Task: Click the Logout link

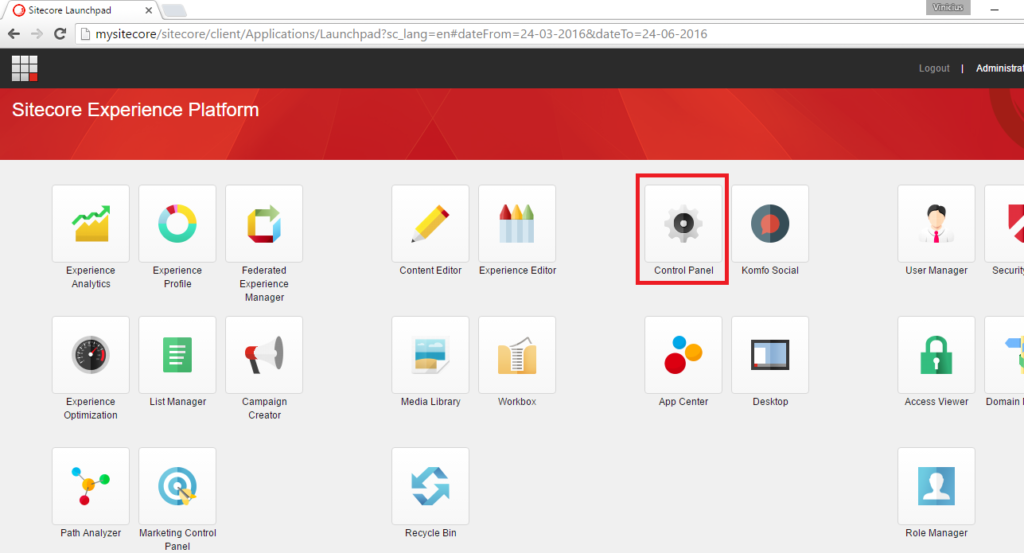Action: pos(934,68)
